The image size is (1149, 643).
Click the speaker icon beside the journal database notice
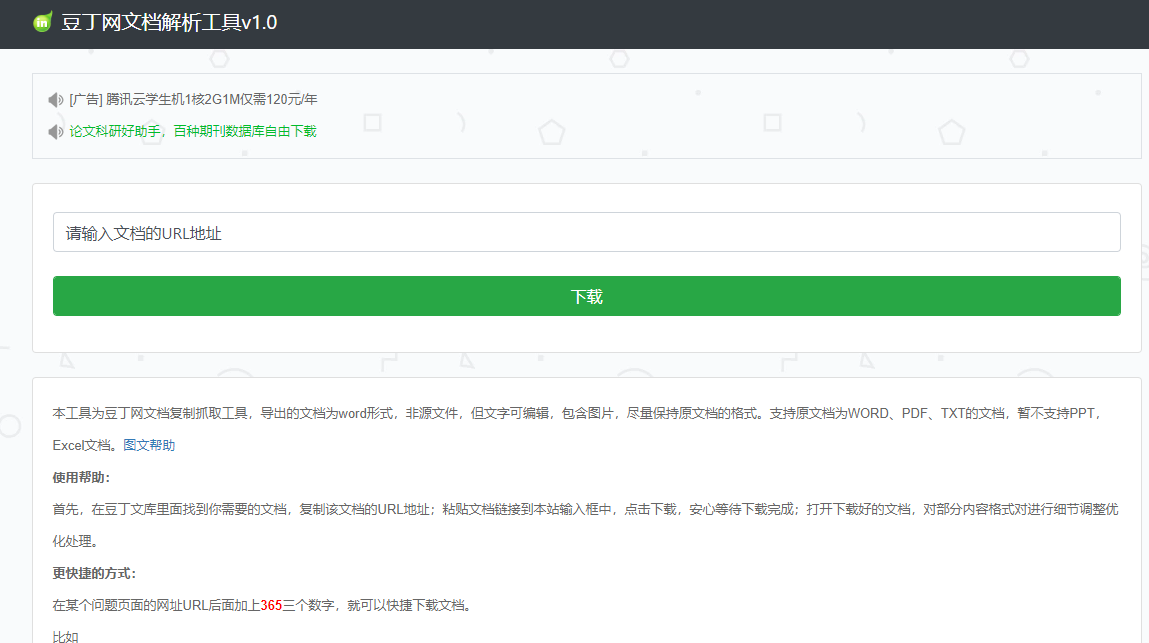(x=56, y=131)
